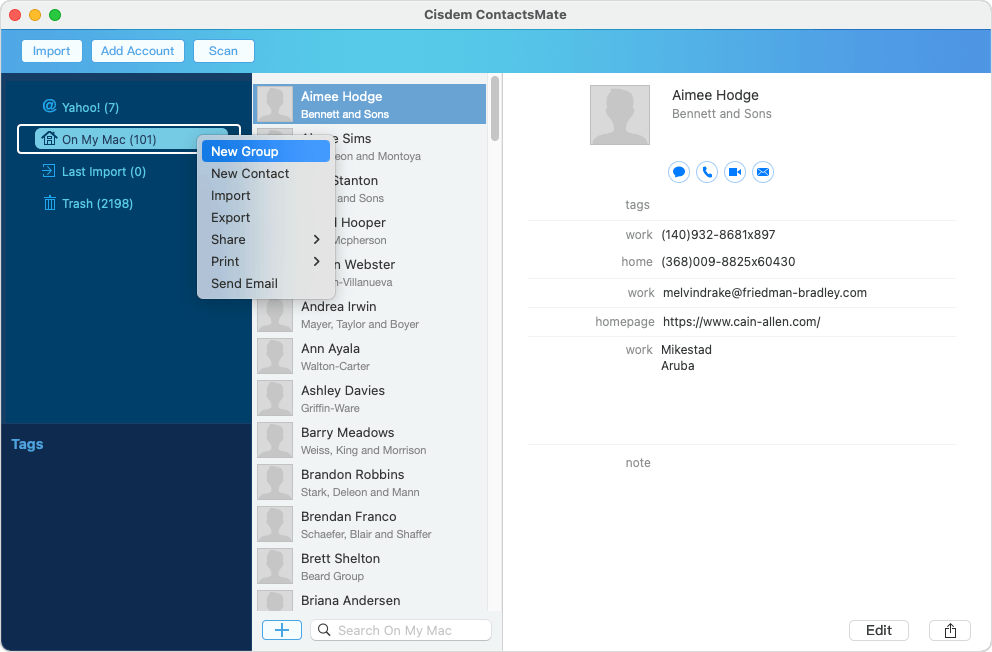
Task: Select On My Mac (101) group
Action: 130,139
